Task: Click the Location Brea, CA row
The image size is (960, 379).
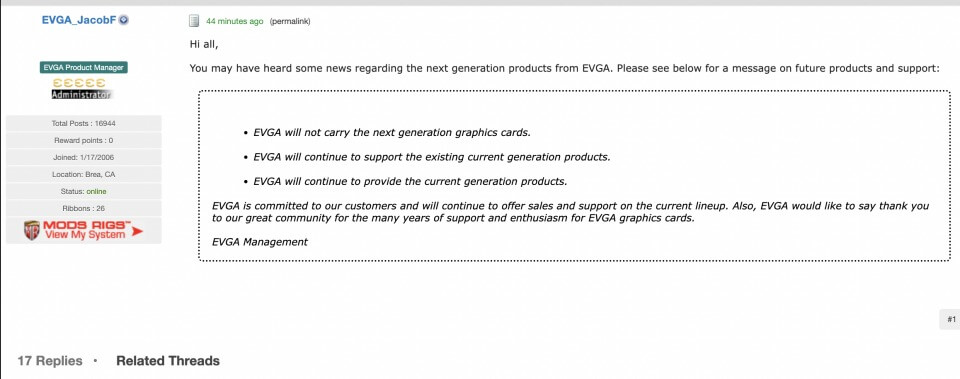Action: click(84, 174)
